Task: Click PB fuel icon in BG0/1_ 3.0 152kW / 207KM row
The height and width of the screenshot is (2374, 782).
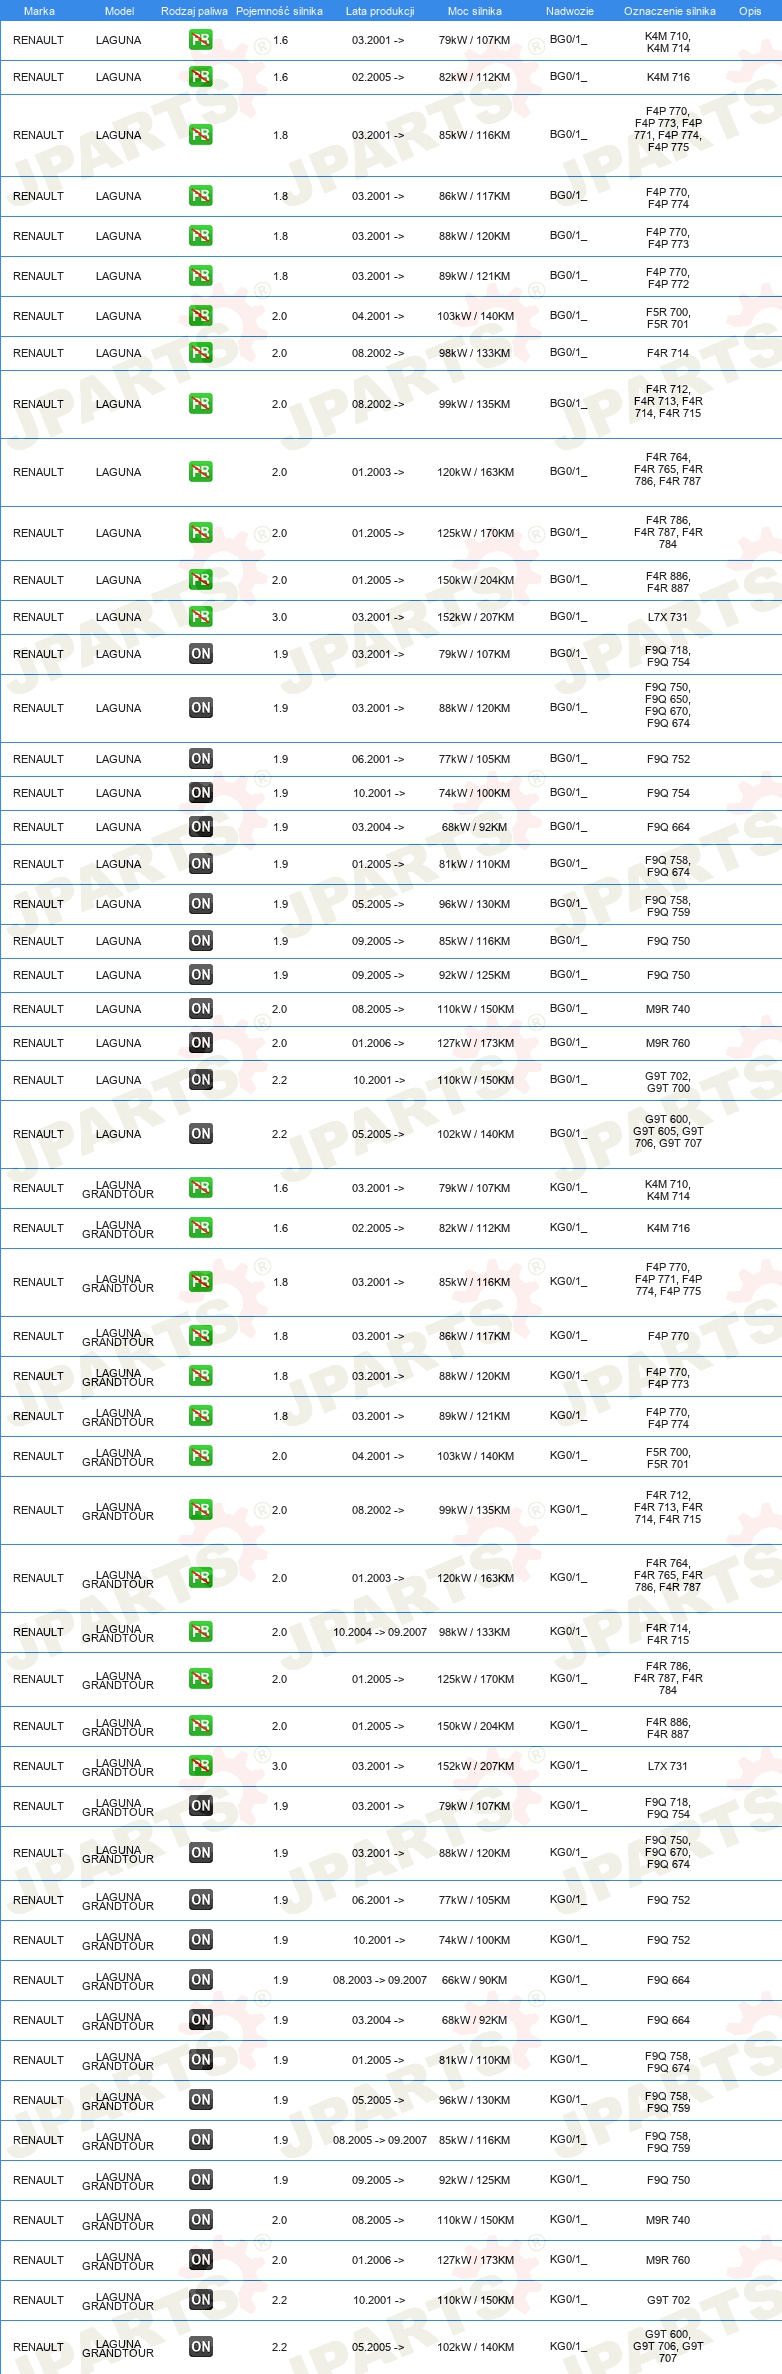Action: 201,617
